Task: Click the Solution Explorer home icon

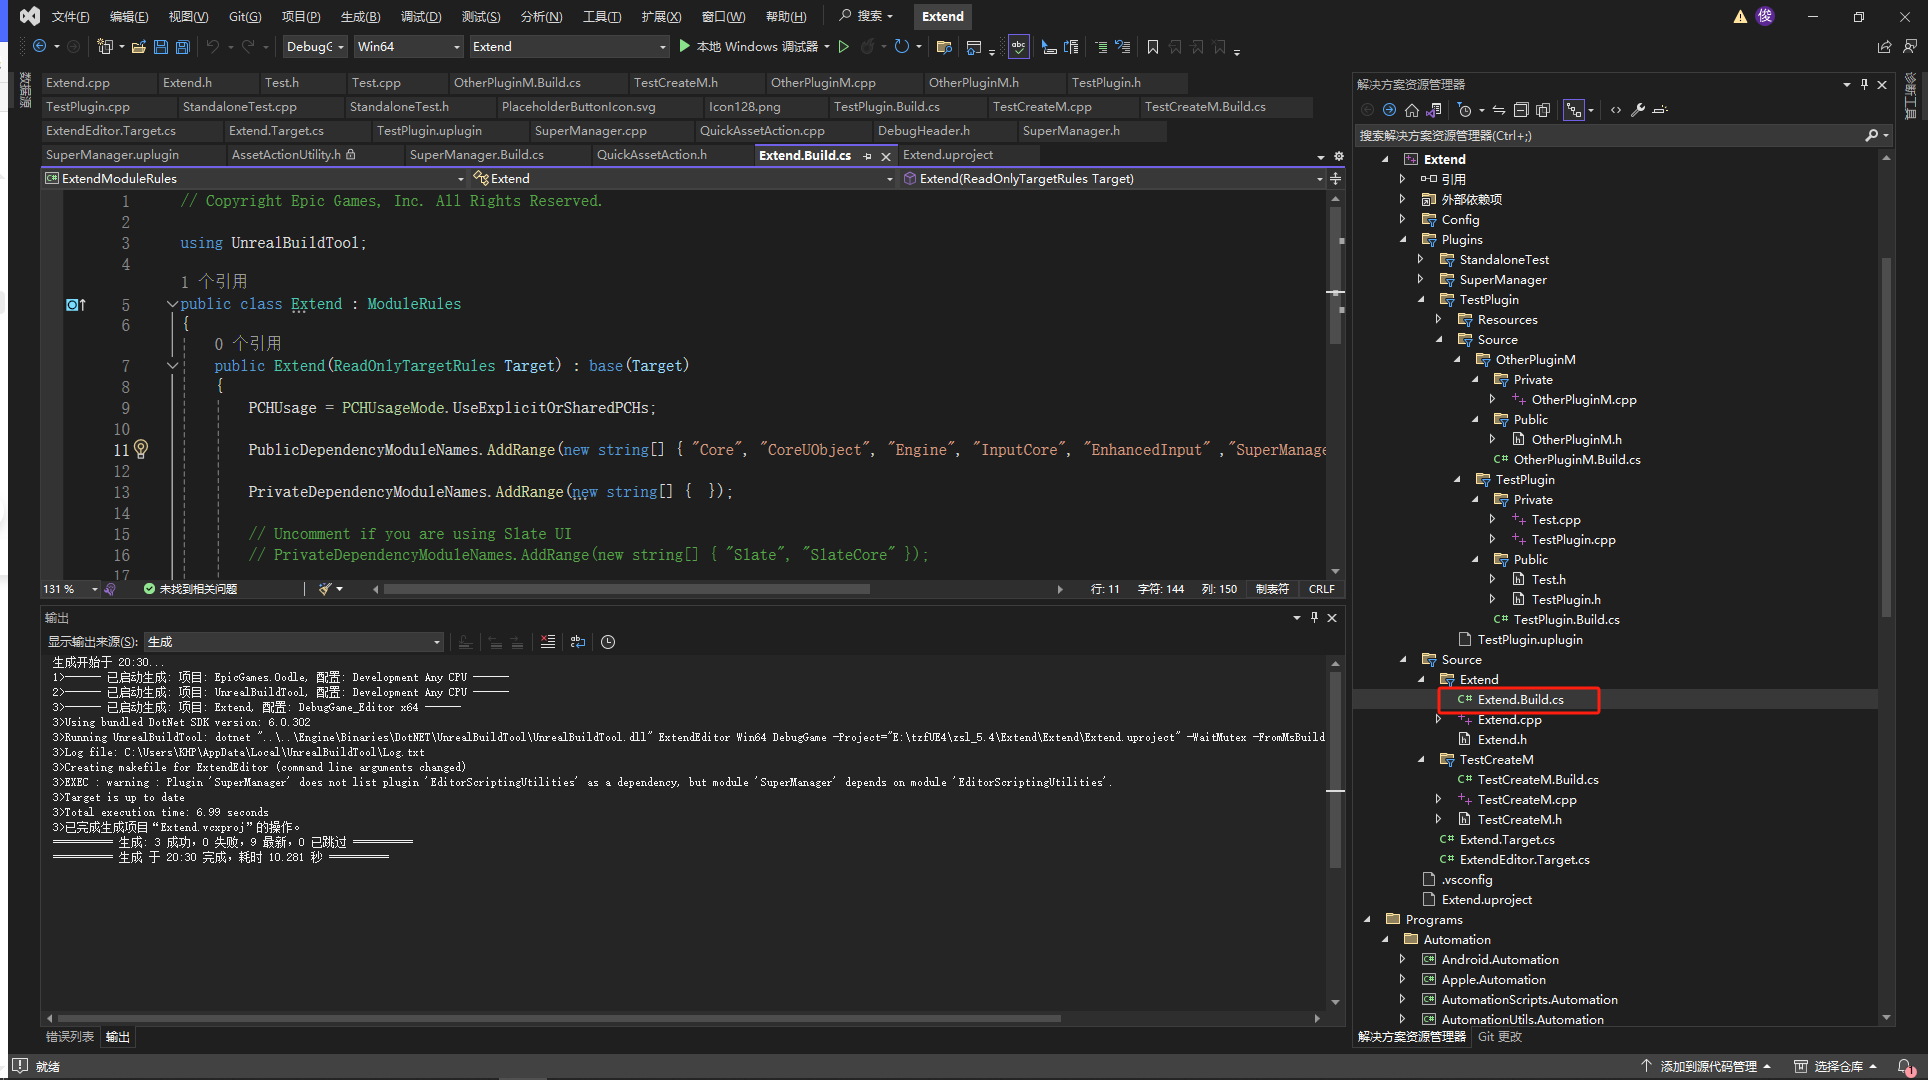Action: coord(1411,110)
